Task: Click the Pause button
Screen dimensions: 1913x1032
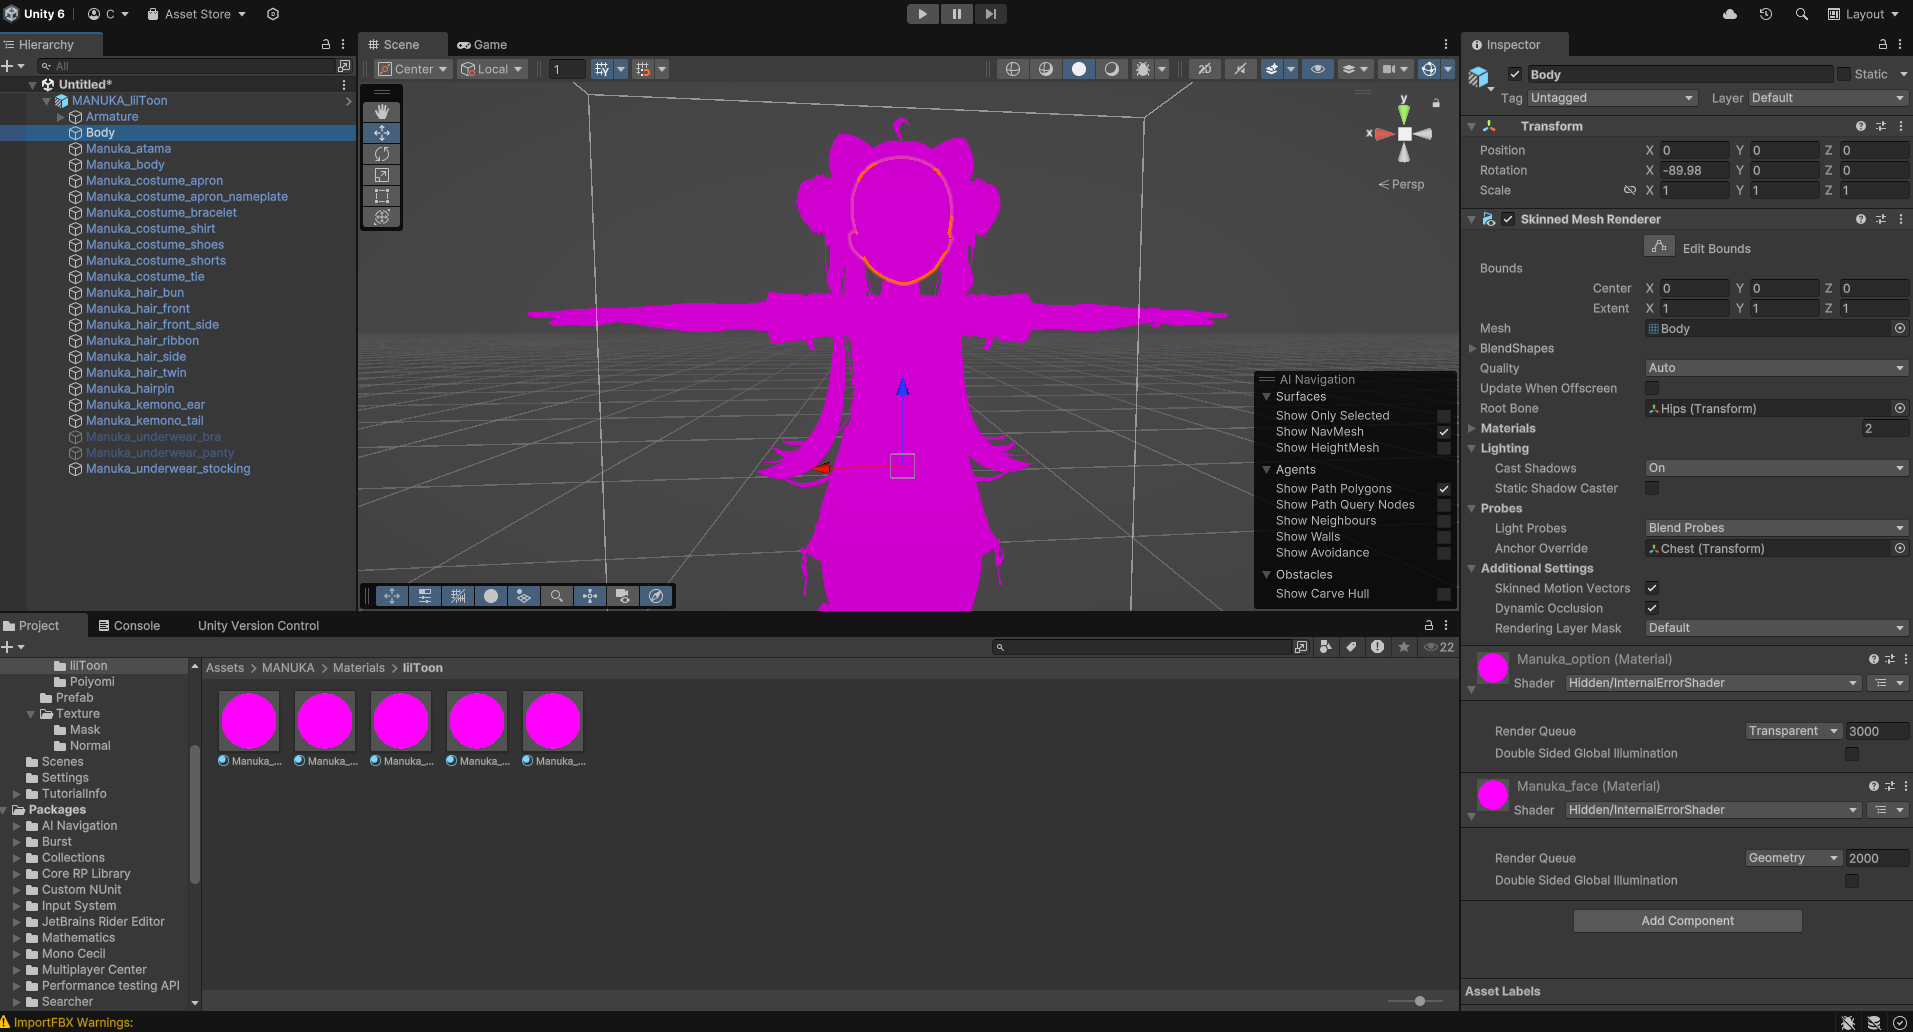Action: tap(956, 14)
